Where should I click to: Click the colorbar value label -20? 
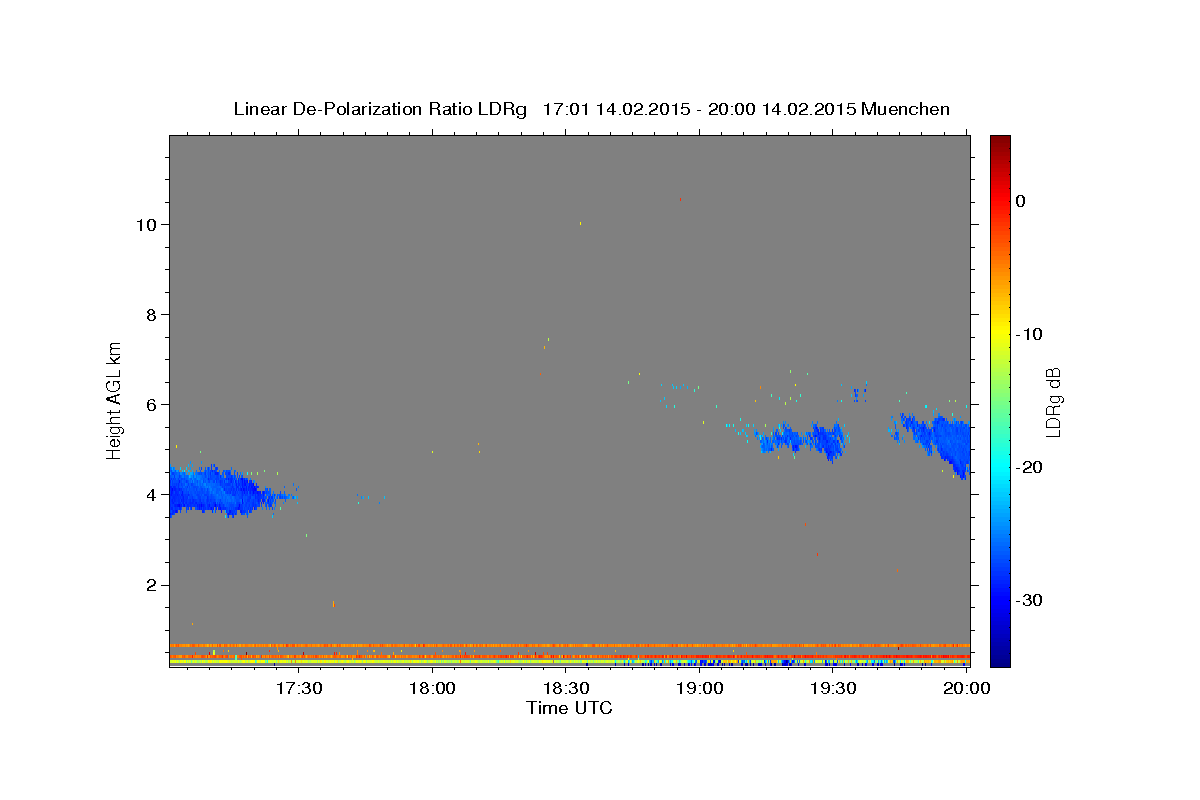pos(1029,467)
